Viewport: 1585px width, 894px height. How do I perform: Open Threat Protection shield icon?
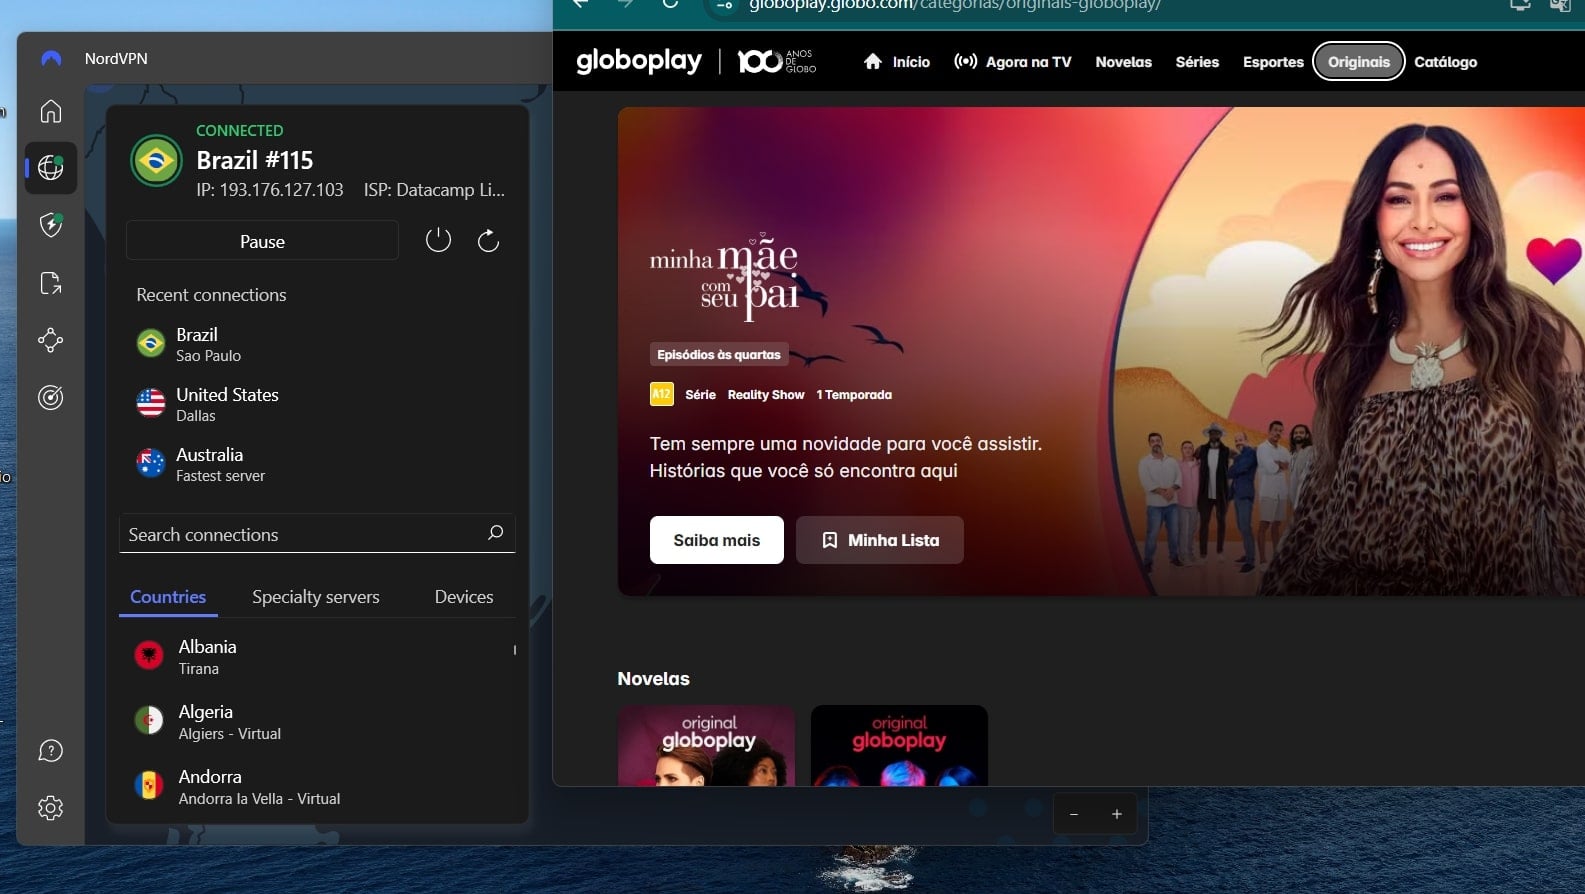click(51, 225)
